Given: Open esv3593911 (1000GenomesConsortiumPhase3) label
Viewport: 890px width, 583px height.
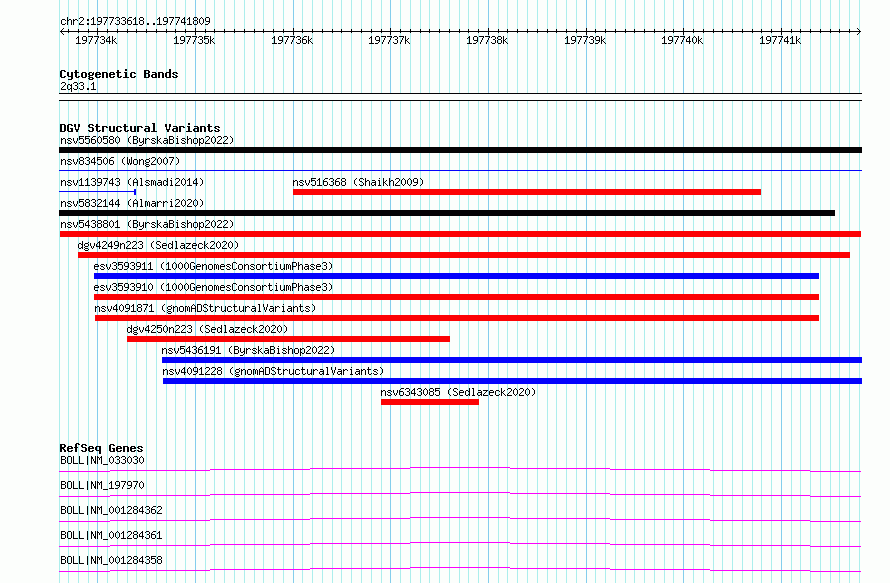Looking at the screenshot, I should click(213, 266).
